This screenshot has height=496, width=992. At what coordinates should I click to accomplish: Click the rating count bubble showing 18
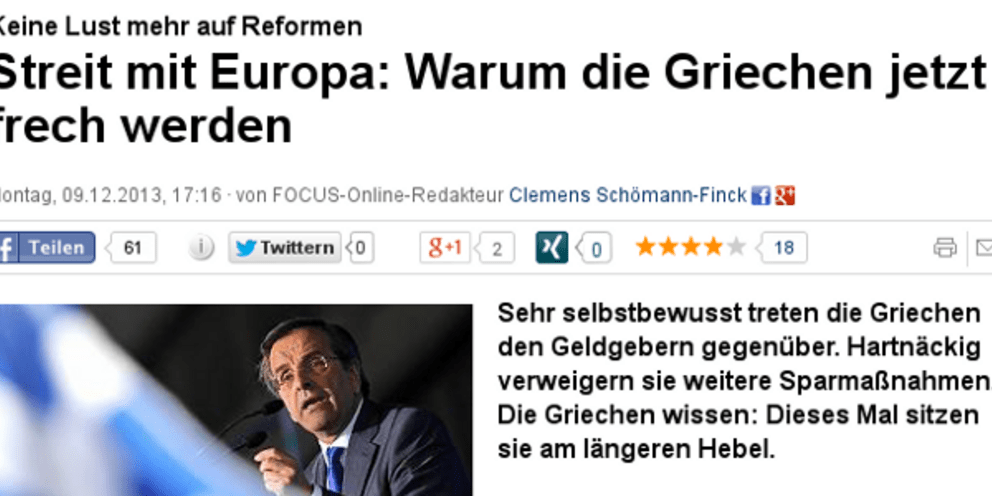point(783,247)
